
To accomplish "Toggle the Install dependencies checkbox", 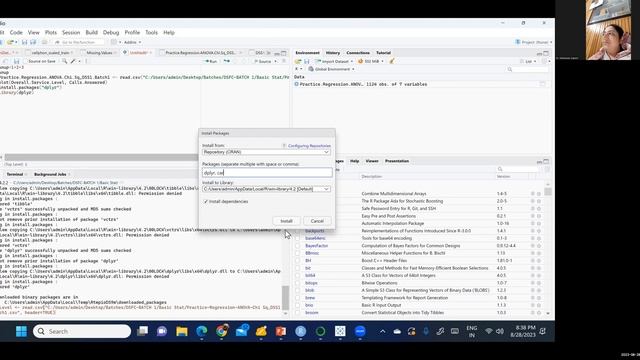I will point(206,201).
